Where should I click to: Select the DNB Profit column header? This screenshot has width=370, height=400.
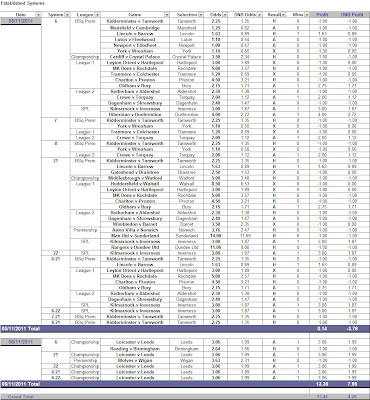click(352, 15)
